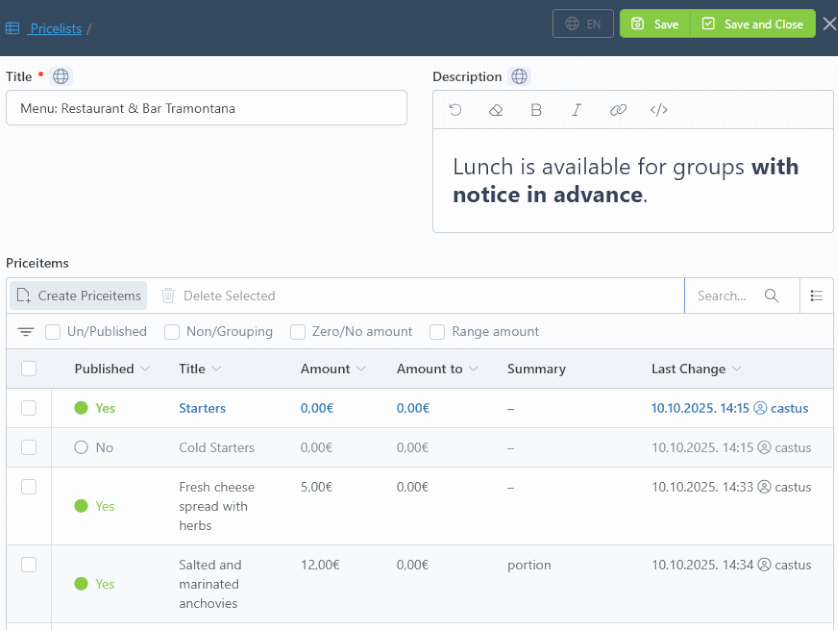838x630 pixels.
Task: Enable the Un/Published filter checkbox
Action: point(53,332)
